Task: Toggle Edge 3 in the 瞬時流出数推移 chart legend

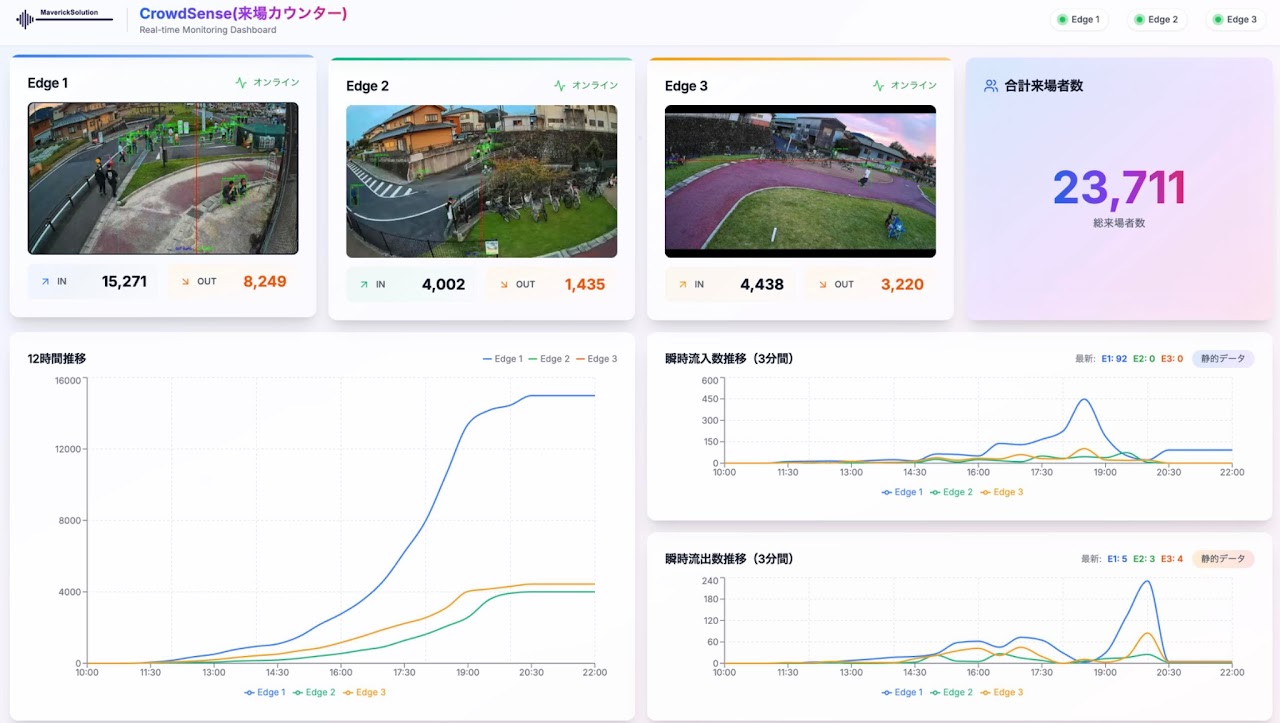Action: [1000, 692]
